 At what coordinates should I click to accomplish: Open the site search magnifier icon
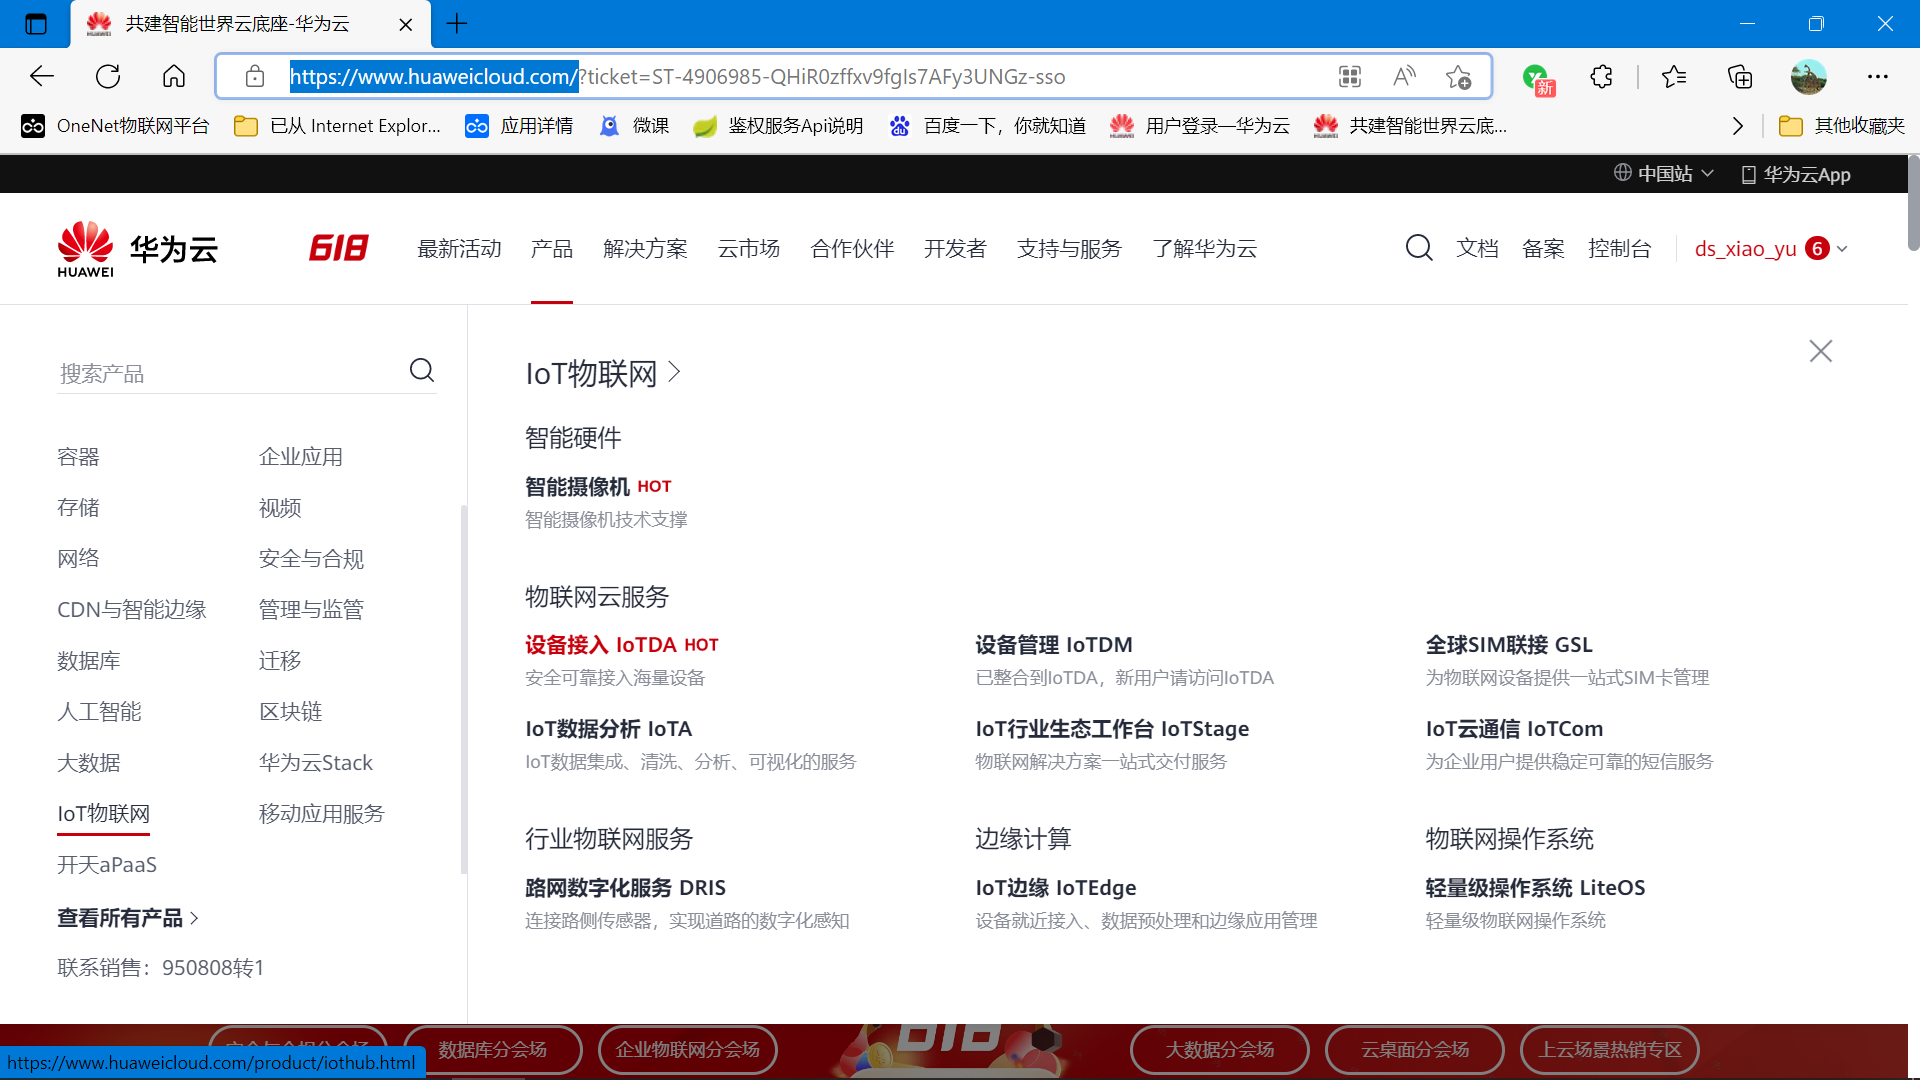(1418, 248)
